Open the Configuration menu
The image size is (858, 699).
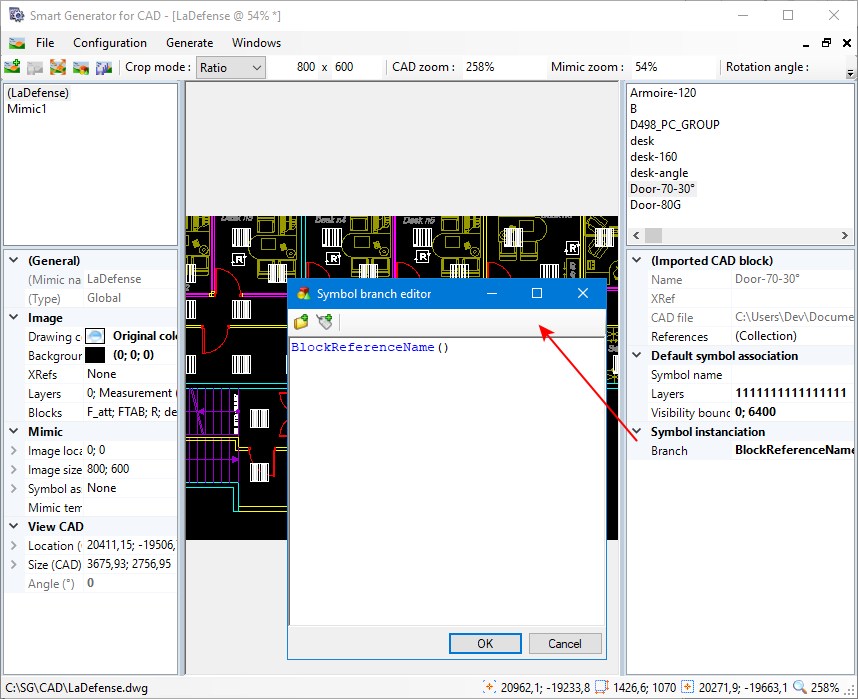pos(110,43)
